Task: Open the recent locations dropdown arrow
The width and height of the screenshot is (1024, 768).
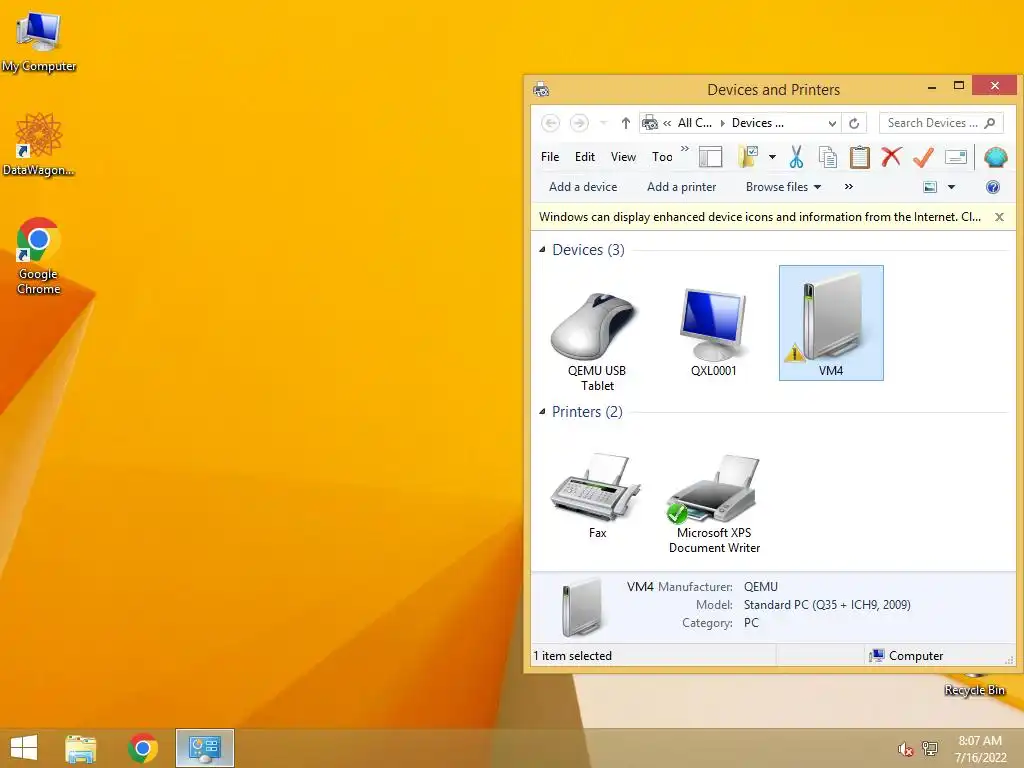Action: tap(603, 123)
